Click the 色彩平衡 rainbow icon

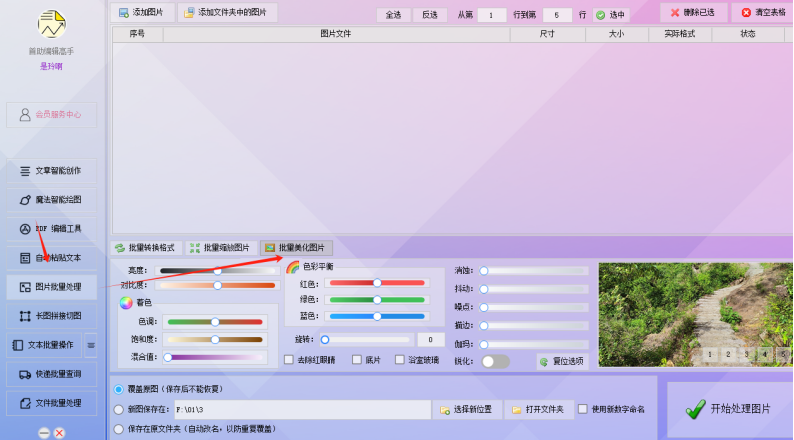(x=293, y=267)
